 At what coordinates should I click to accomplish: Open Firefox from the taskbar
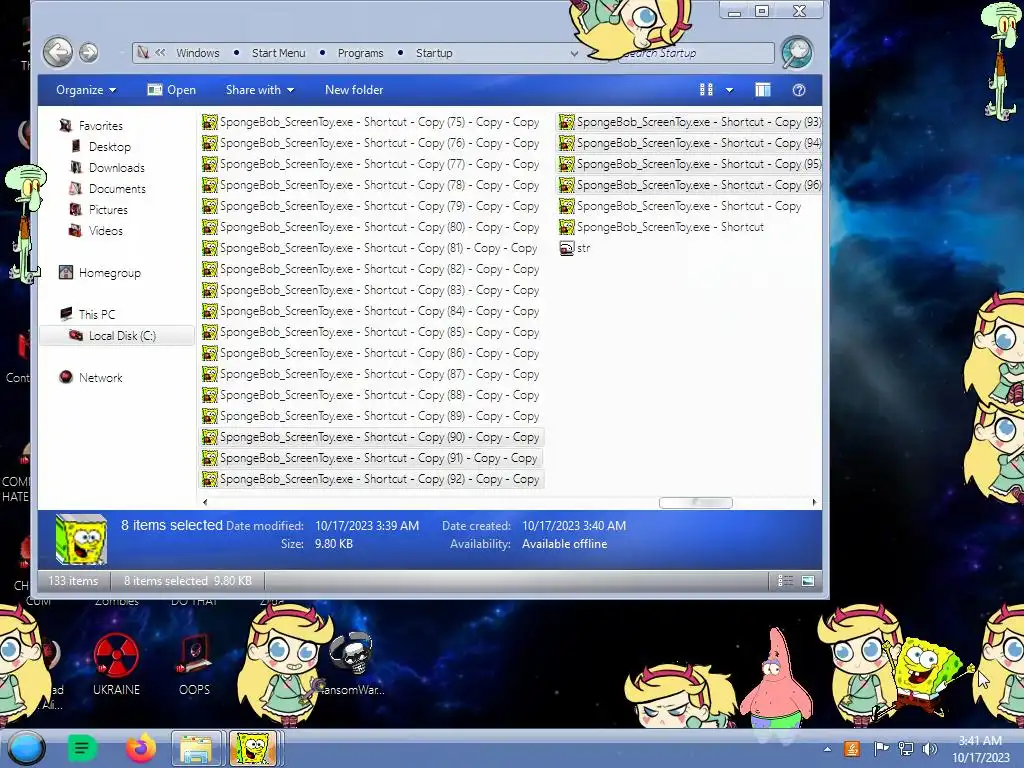(141, 748)
